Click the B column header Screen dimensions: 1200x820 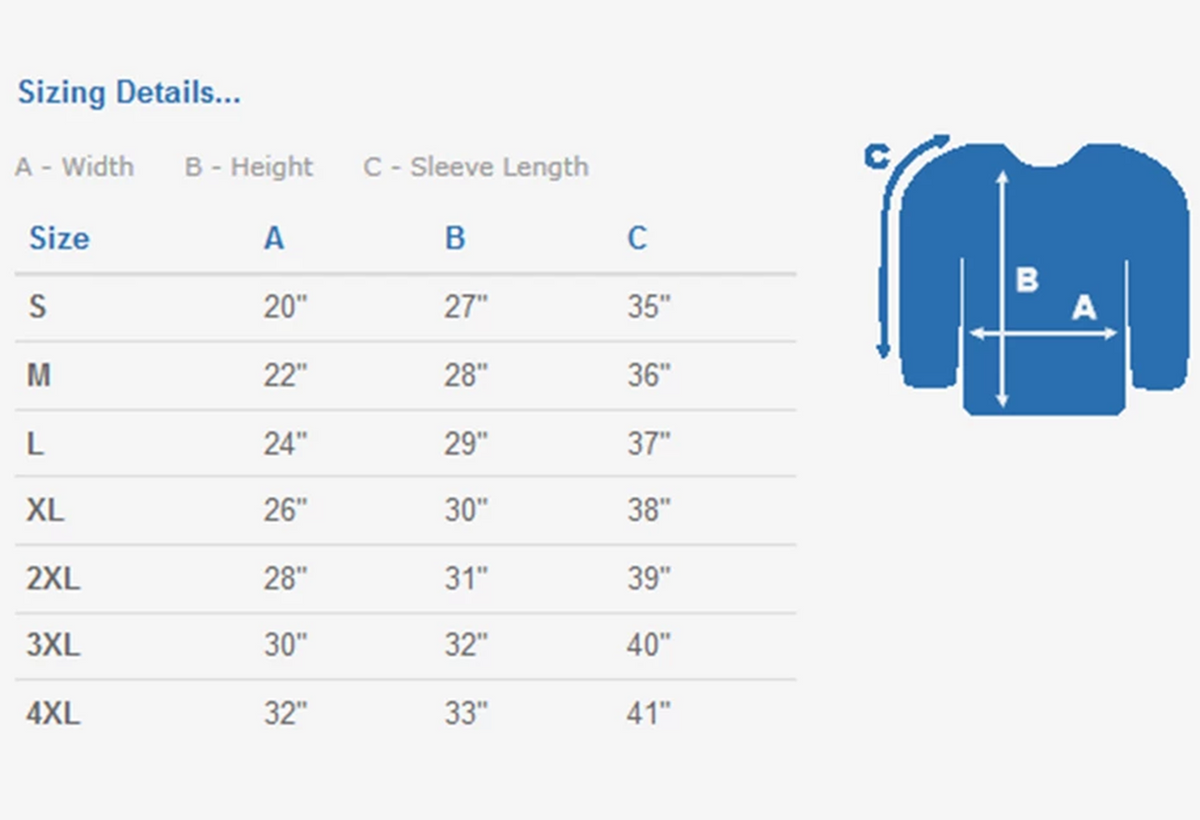[x=455, y=238]
